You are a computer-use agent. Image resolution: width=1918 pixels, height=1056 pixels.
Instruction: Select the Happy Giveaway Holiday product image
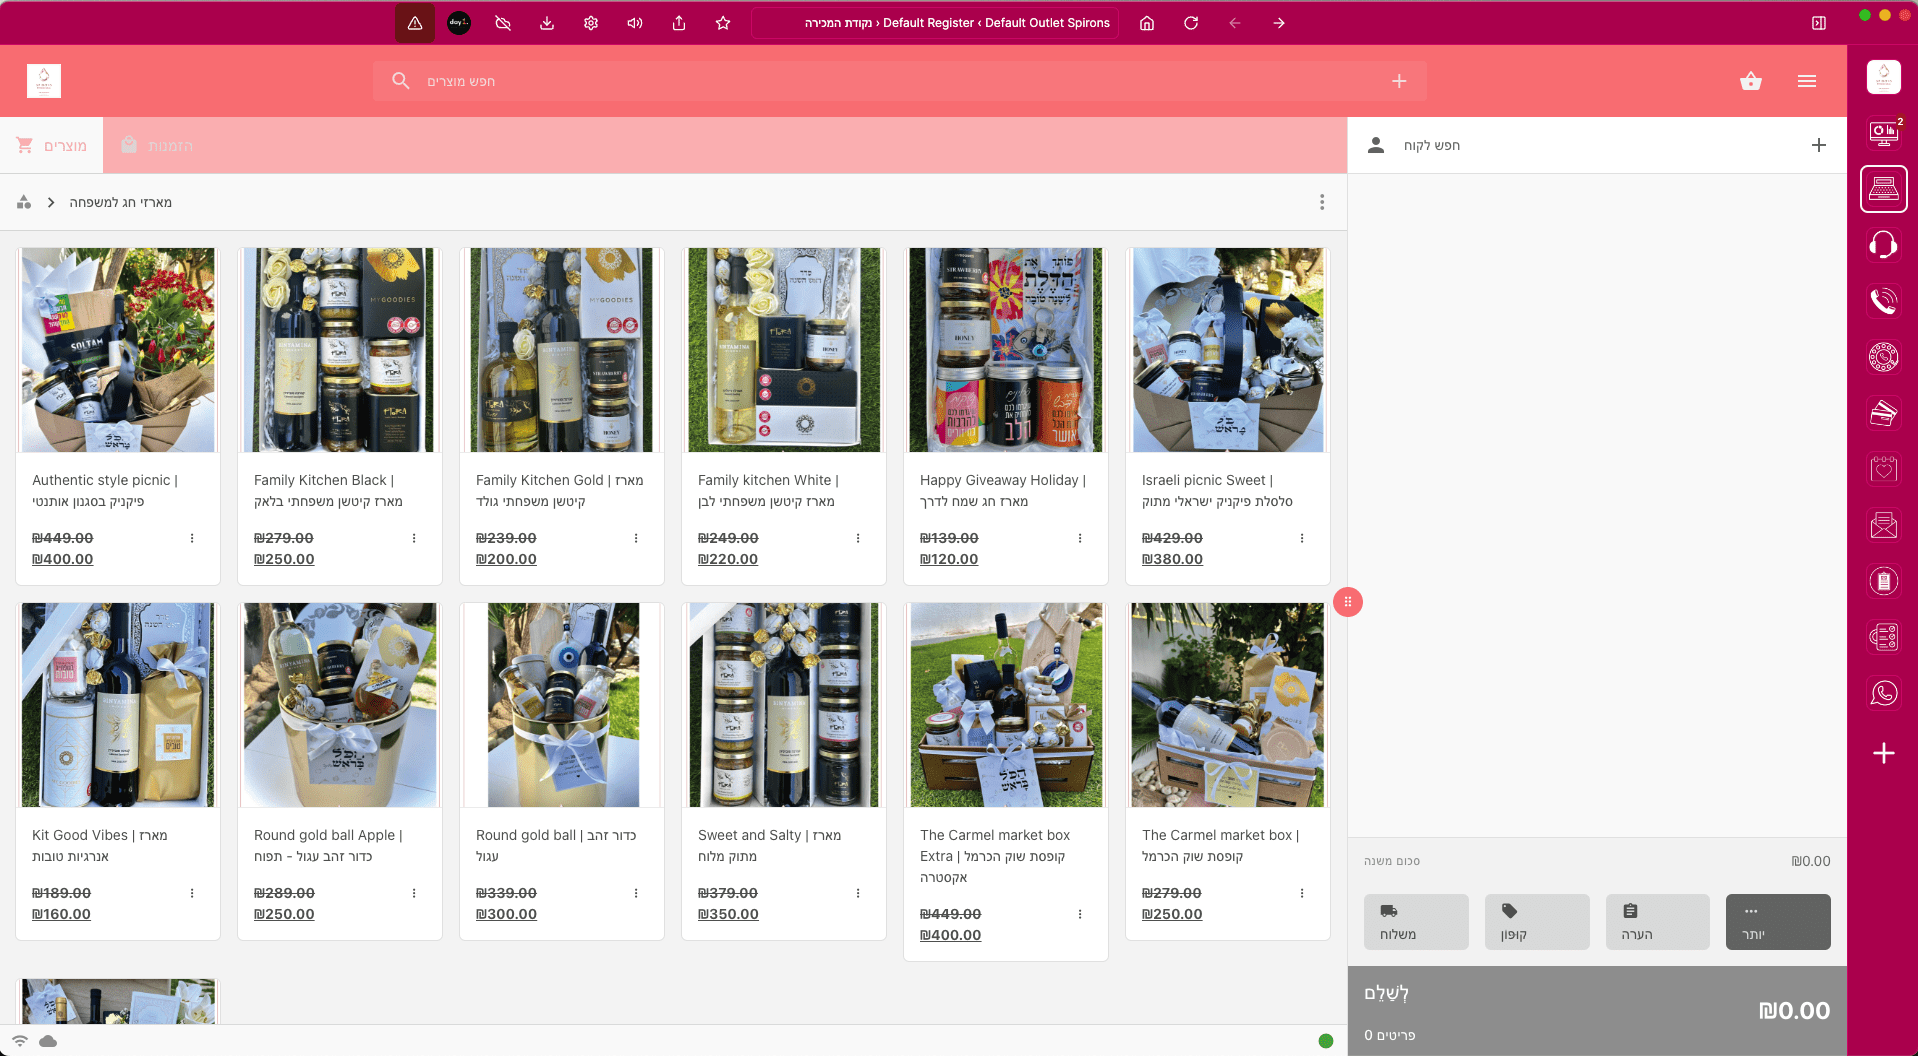1005,350
